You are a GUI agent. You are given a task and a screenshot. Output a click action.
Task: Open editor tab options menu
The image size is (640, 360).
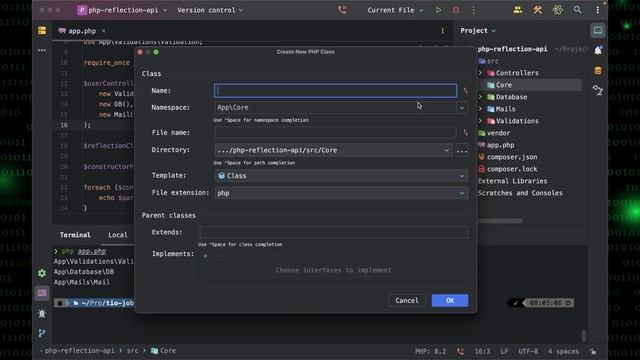442,31
